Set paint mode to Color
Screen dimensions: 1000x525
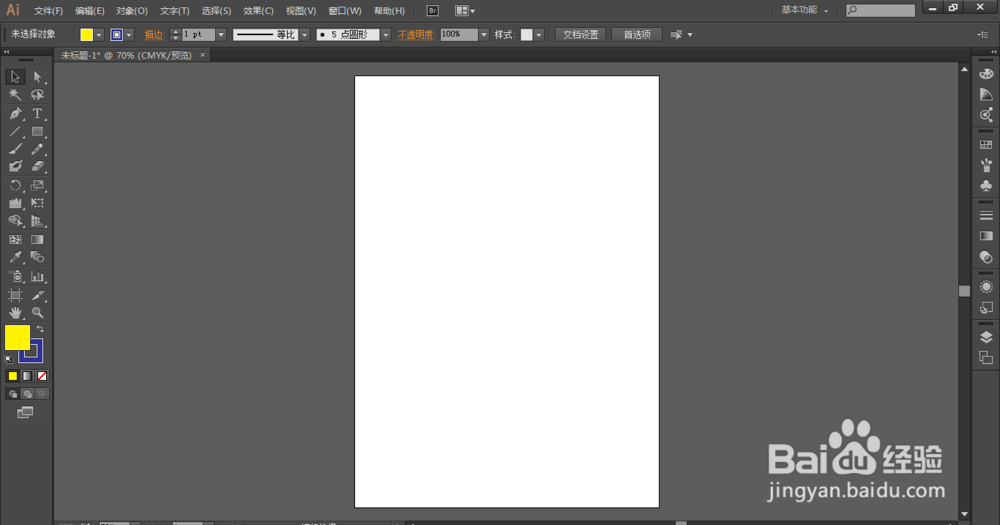[x=13, y=376]
